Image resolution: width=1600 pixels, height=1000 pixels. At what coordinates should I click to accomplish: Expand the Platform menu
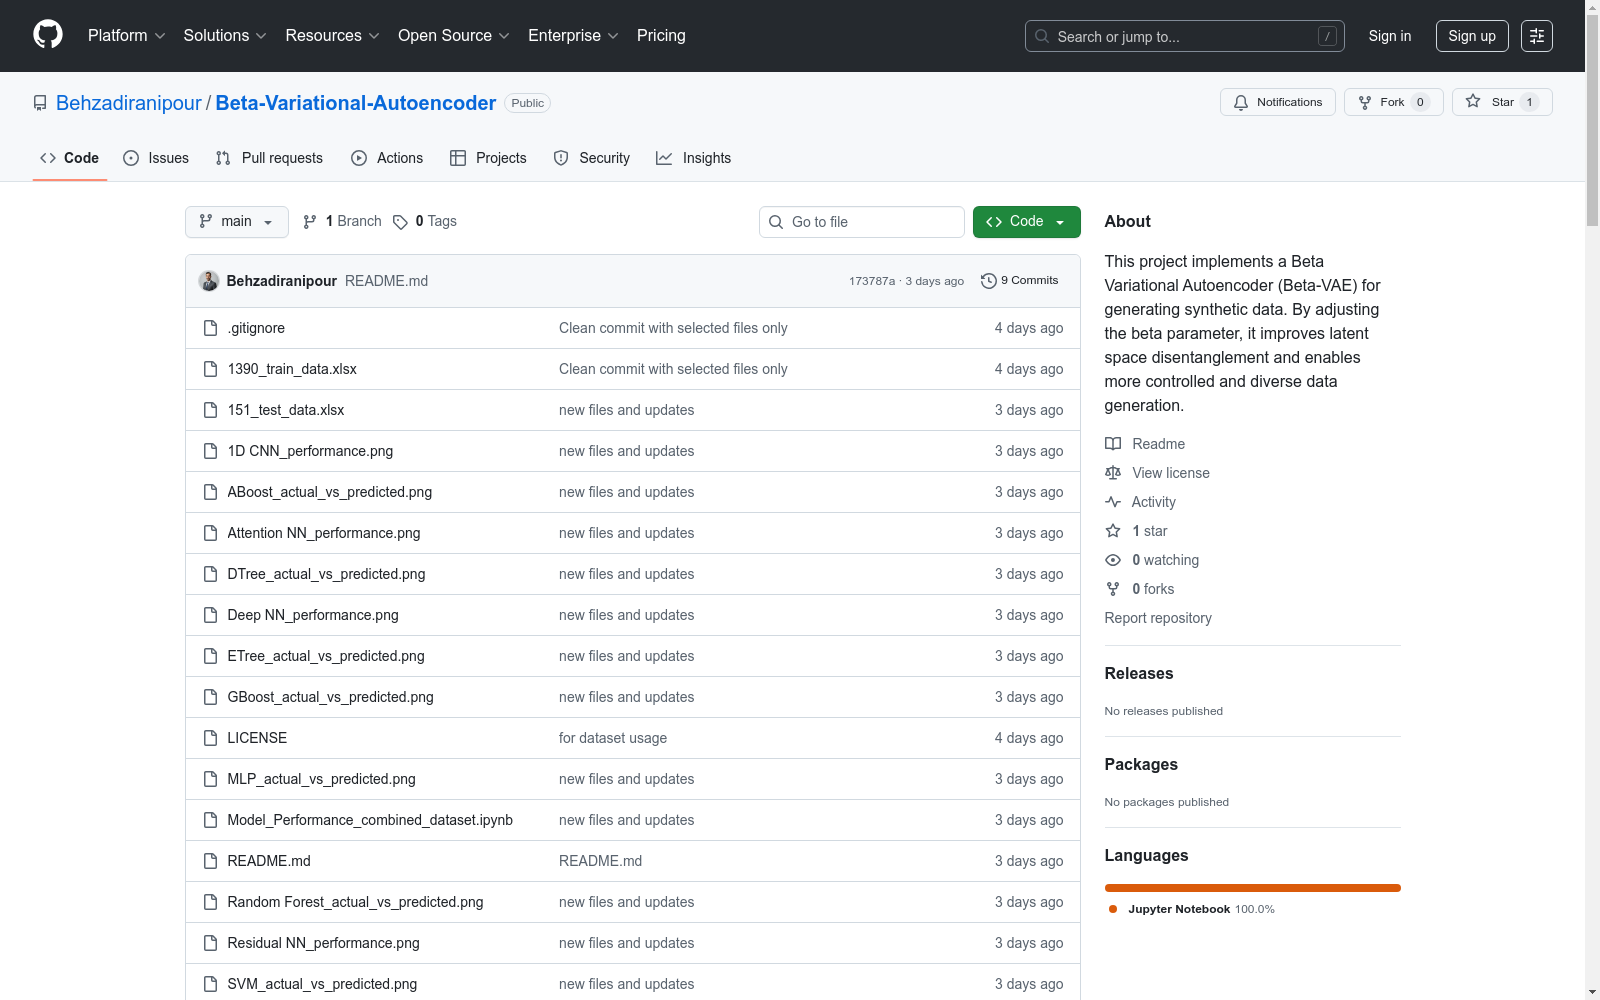tap(126, 36)
